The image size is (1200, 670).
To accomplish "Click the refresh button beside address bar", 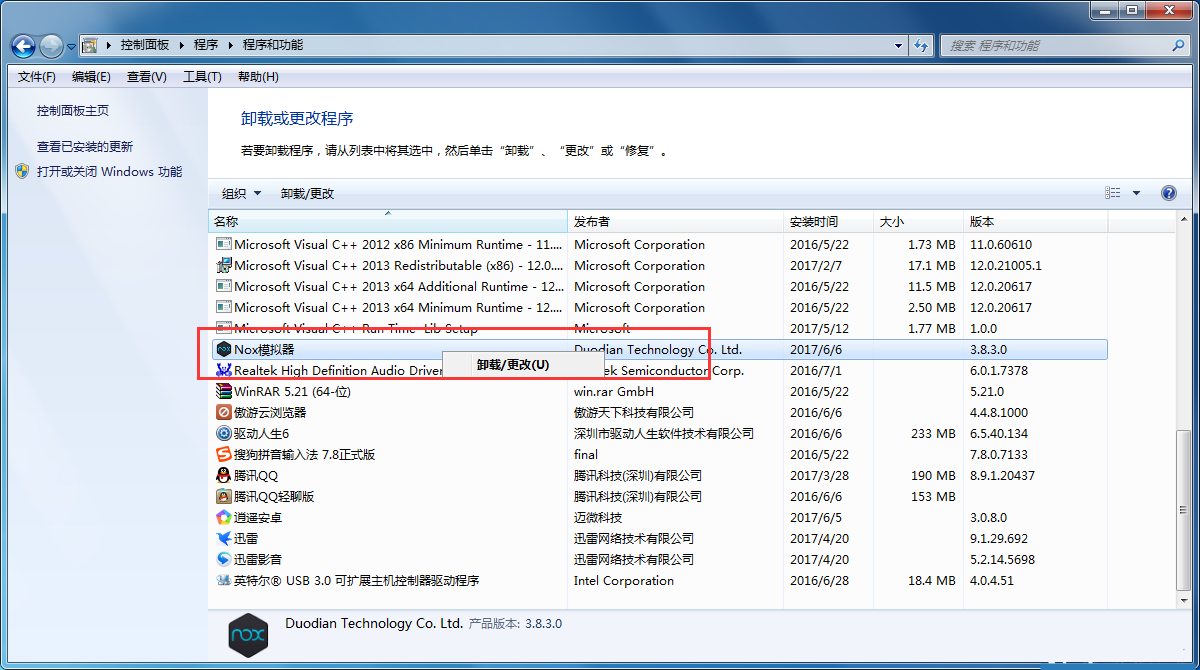I will 922,45.
